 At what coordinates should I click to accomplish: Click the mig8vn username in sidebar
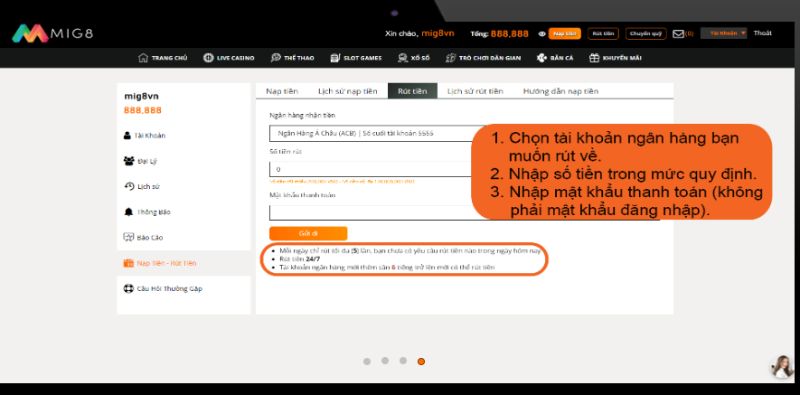click(141, 96)
